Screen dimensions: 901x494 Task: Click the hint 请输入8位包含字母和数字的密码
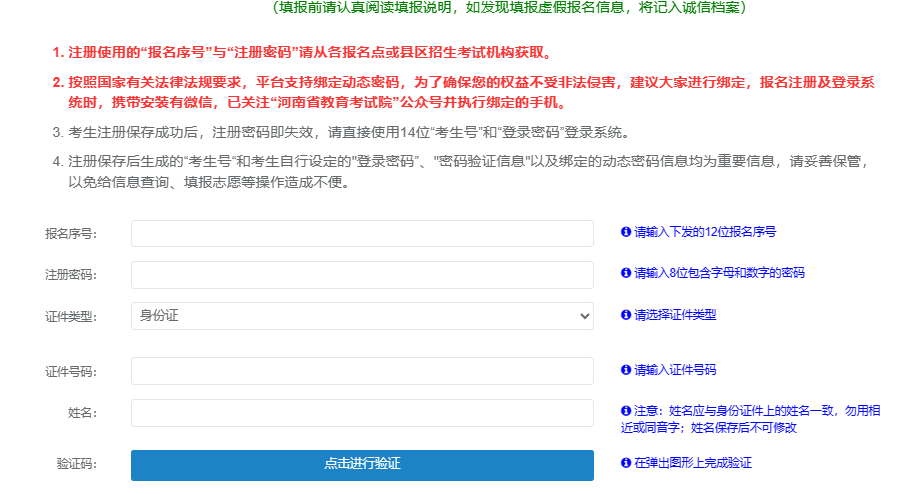719,272
